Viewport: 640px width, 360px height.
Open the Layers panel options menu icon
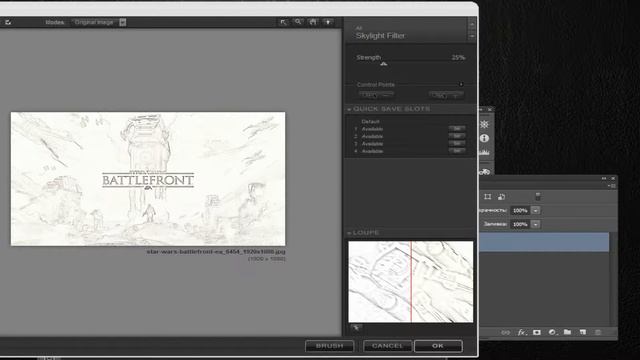611,186
